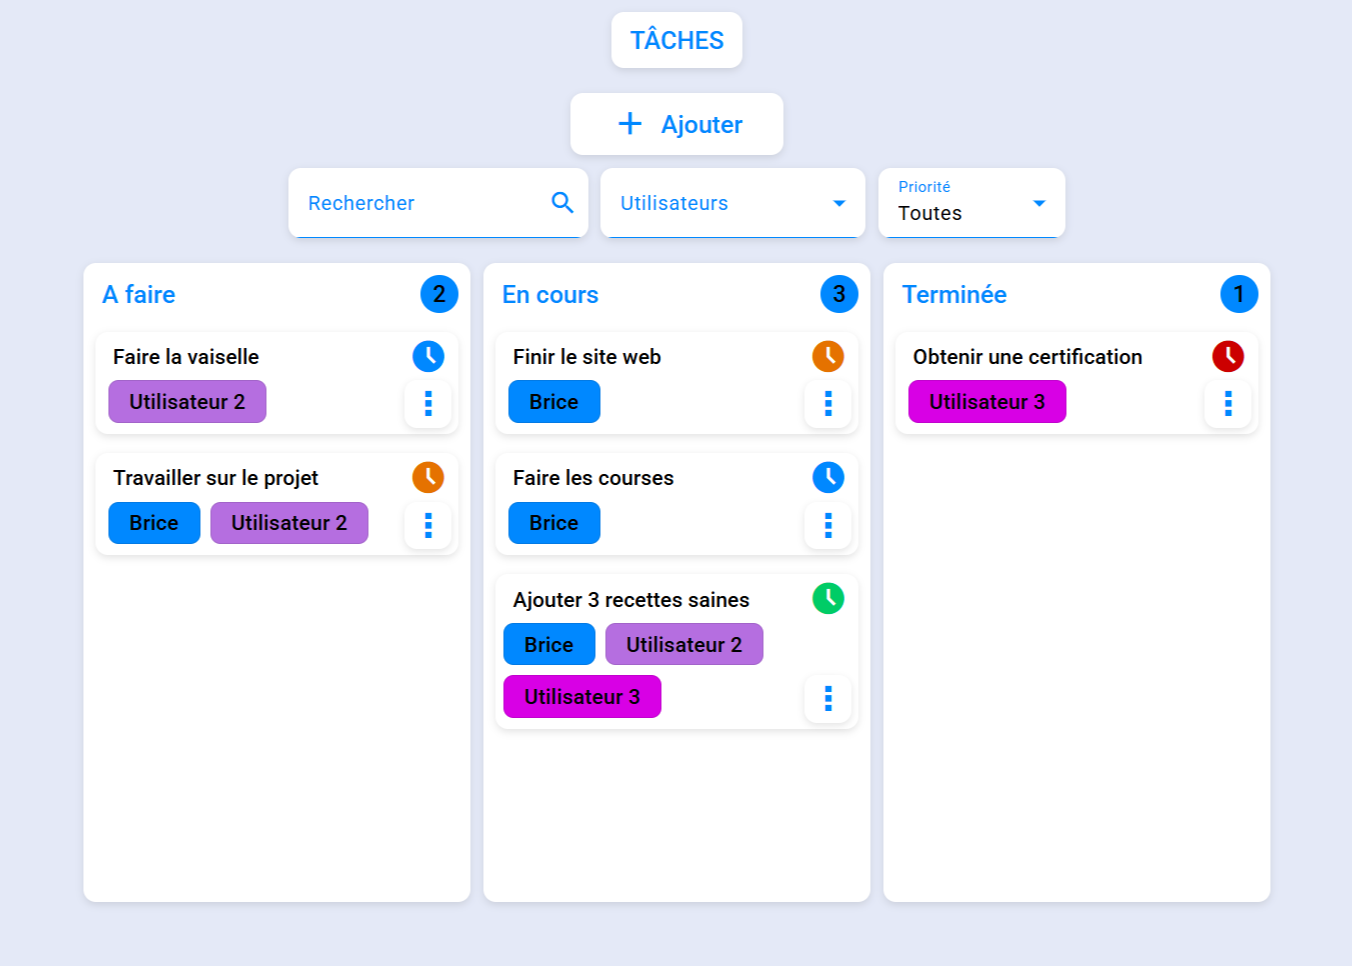The width and height of the screenshot is (1352, 966).
Task: Click the orange clock on Travailler sur le projet
Action: tap(428, 477)
